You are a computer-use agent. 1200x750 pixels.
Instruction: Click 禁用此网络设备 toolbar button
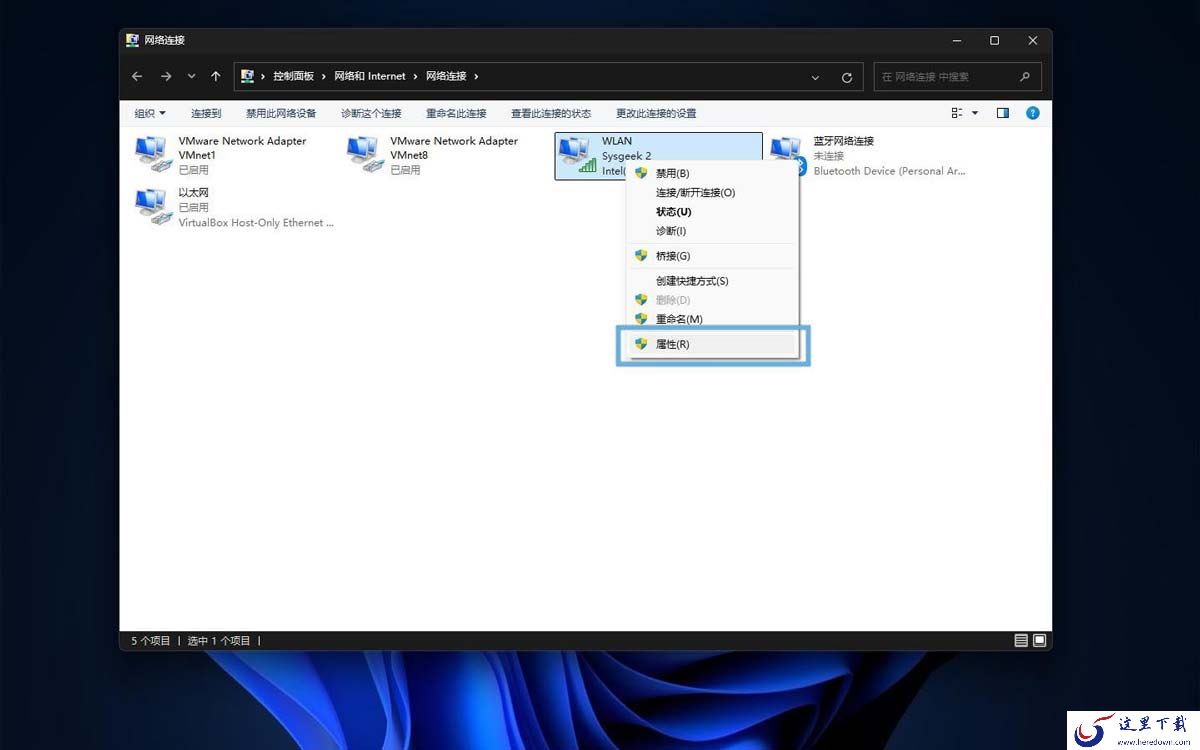[x=281, y=113]
